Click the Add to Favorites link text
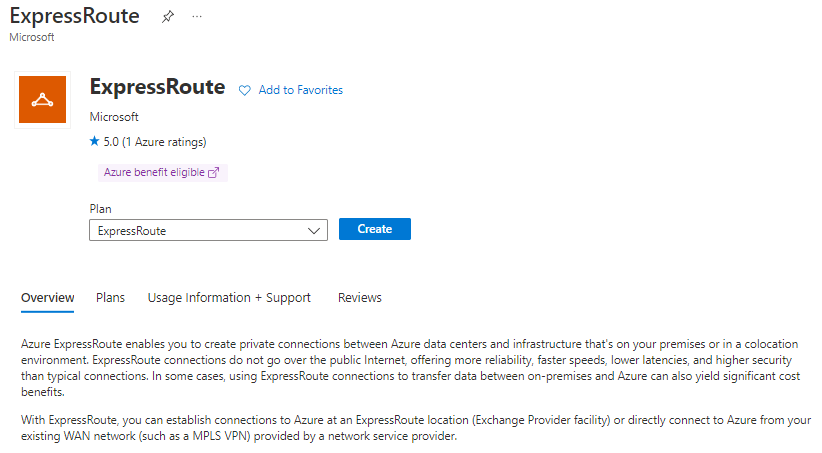 pyautogui.click(x=300, y=90)
